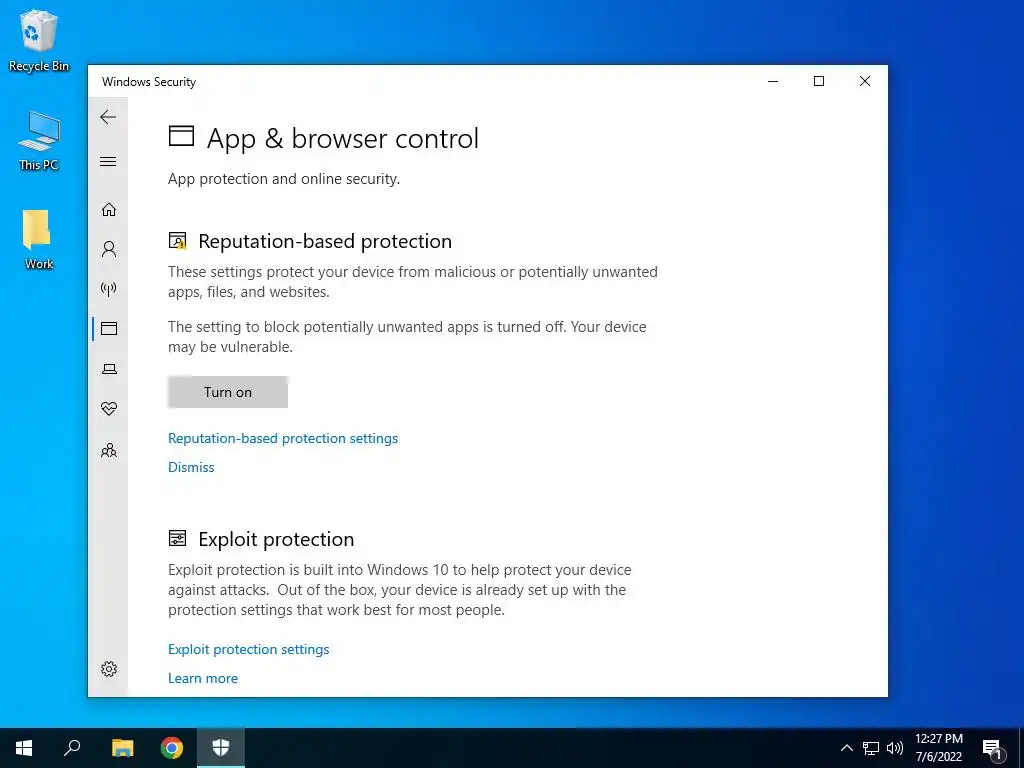Open the Home section in the sidebar
This screenshot has height=768, width=1024.
click(x=109, y=210)
